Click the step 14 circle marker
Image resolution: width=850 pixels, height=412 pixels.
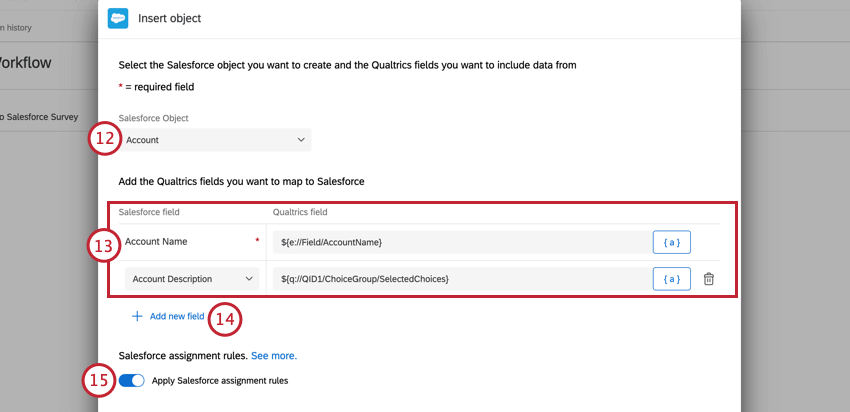(x=227, y=319)
